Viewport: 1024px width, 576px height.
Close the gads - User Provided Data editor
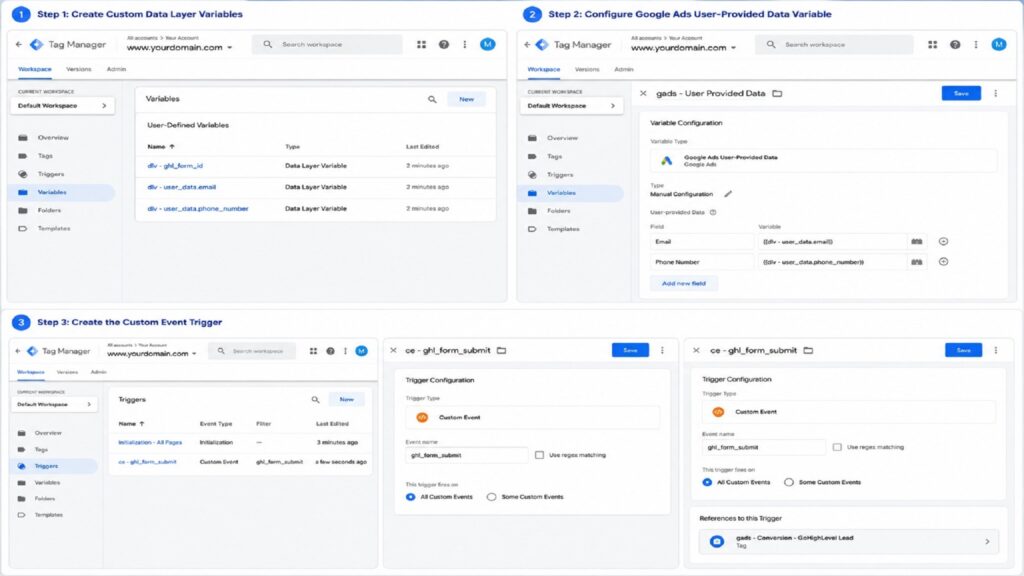pos(643,93)
